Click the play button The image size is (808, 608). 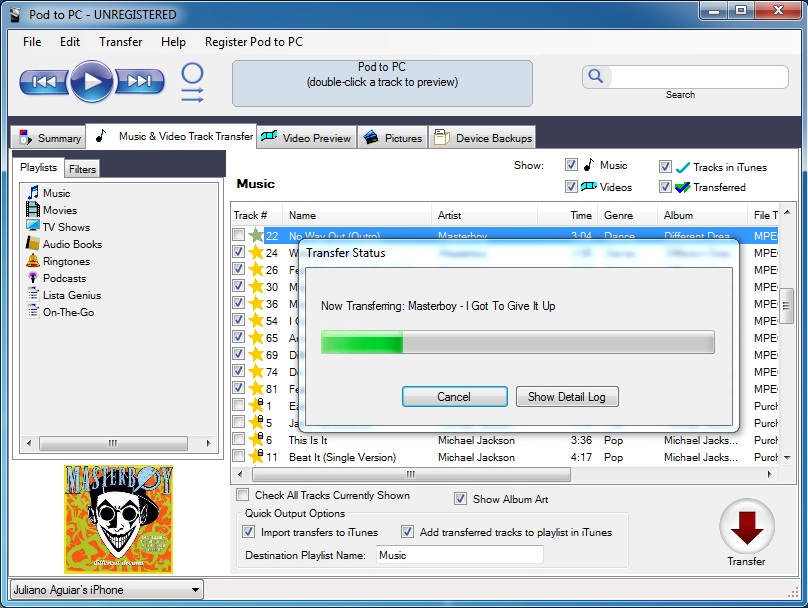point(92,81)
